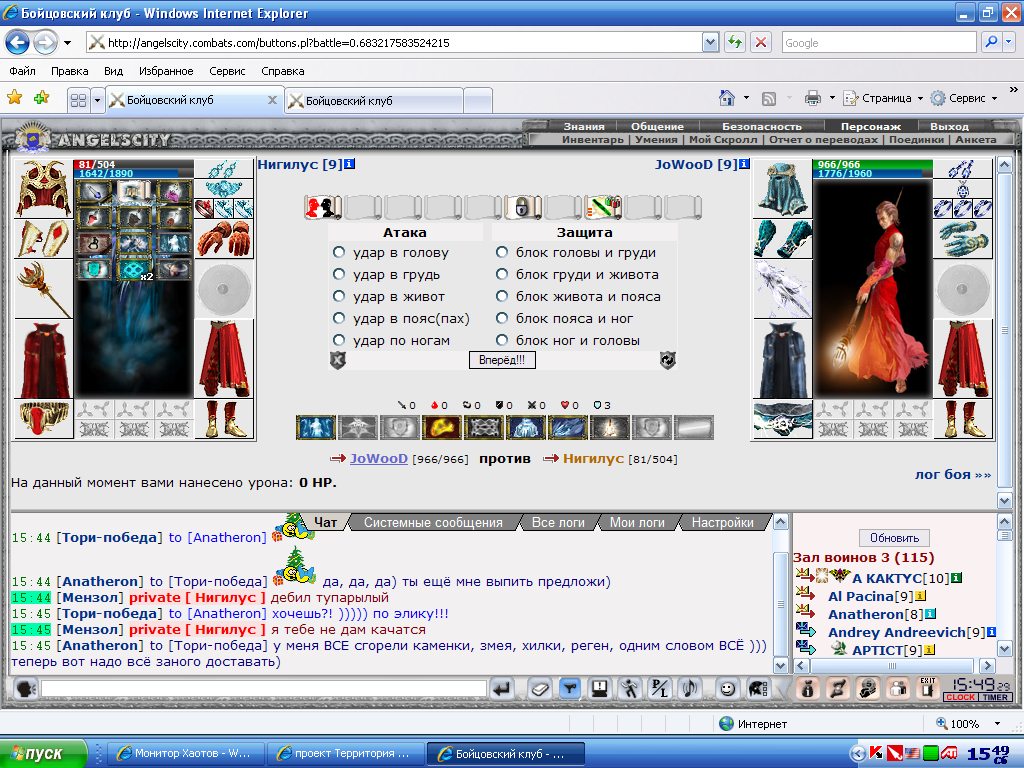
Task: Activate the chain-frame skill icon
Action: pyautogui.click(x=484, y=428)
